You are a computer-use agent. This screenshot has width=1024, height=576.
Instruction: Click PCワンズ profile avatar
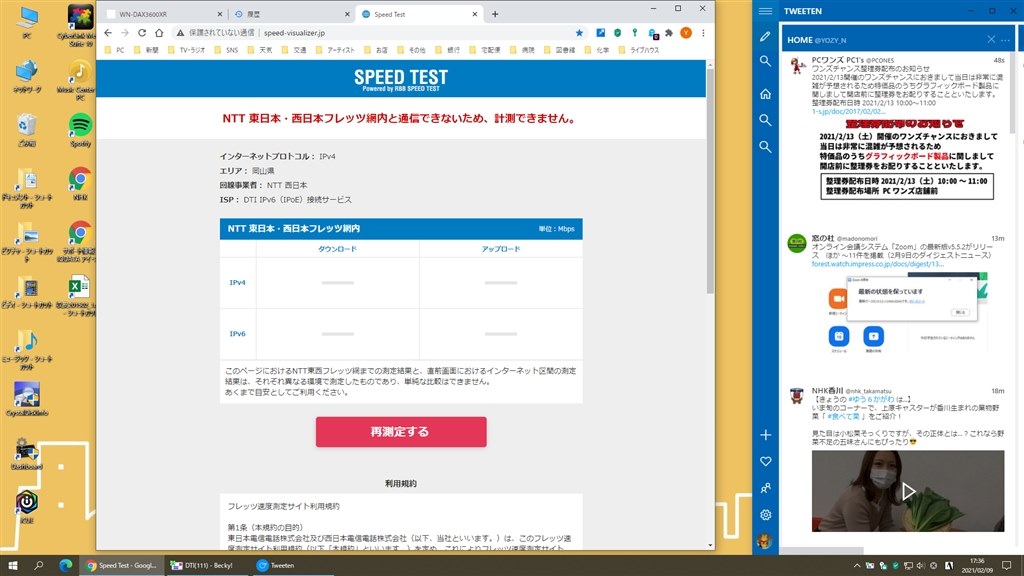[x=796, y=66]
